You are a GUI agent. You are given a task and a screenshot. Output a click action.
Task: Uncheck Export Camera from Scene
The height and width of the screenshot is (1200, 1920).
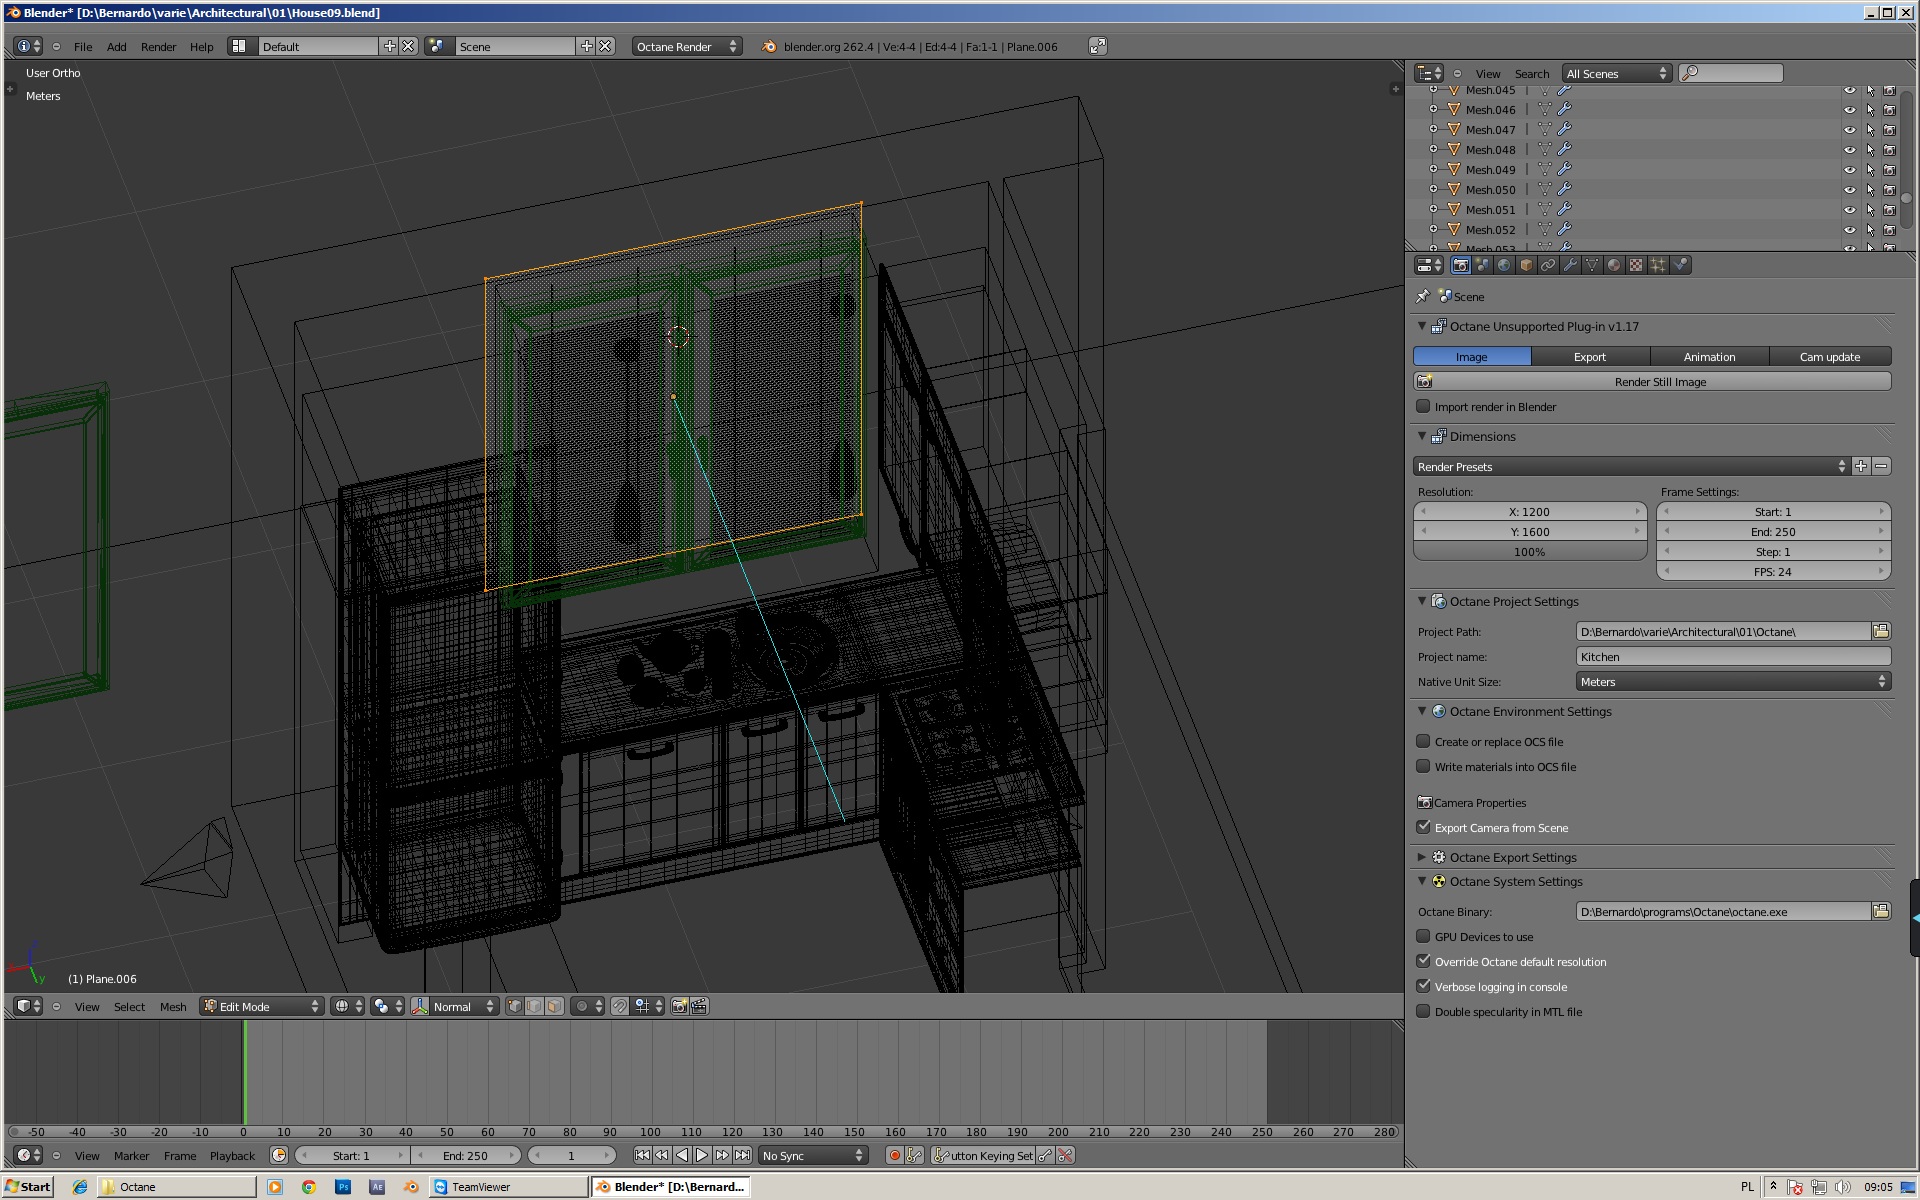pyautogui.click(x=1423, y=827)
